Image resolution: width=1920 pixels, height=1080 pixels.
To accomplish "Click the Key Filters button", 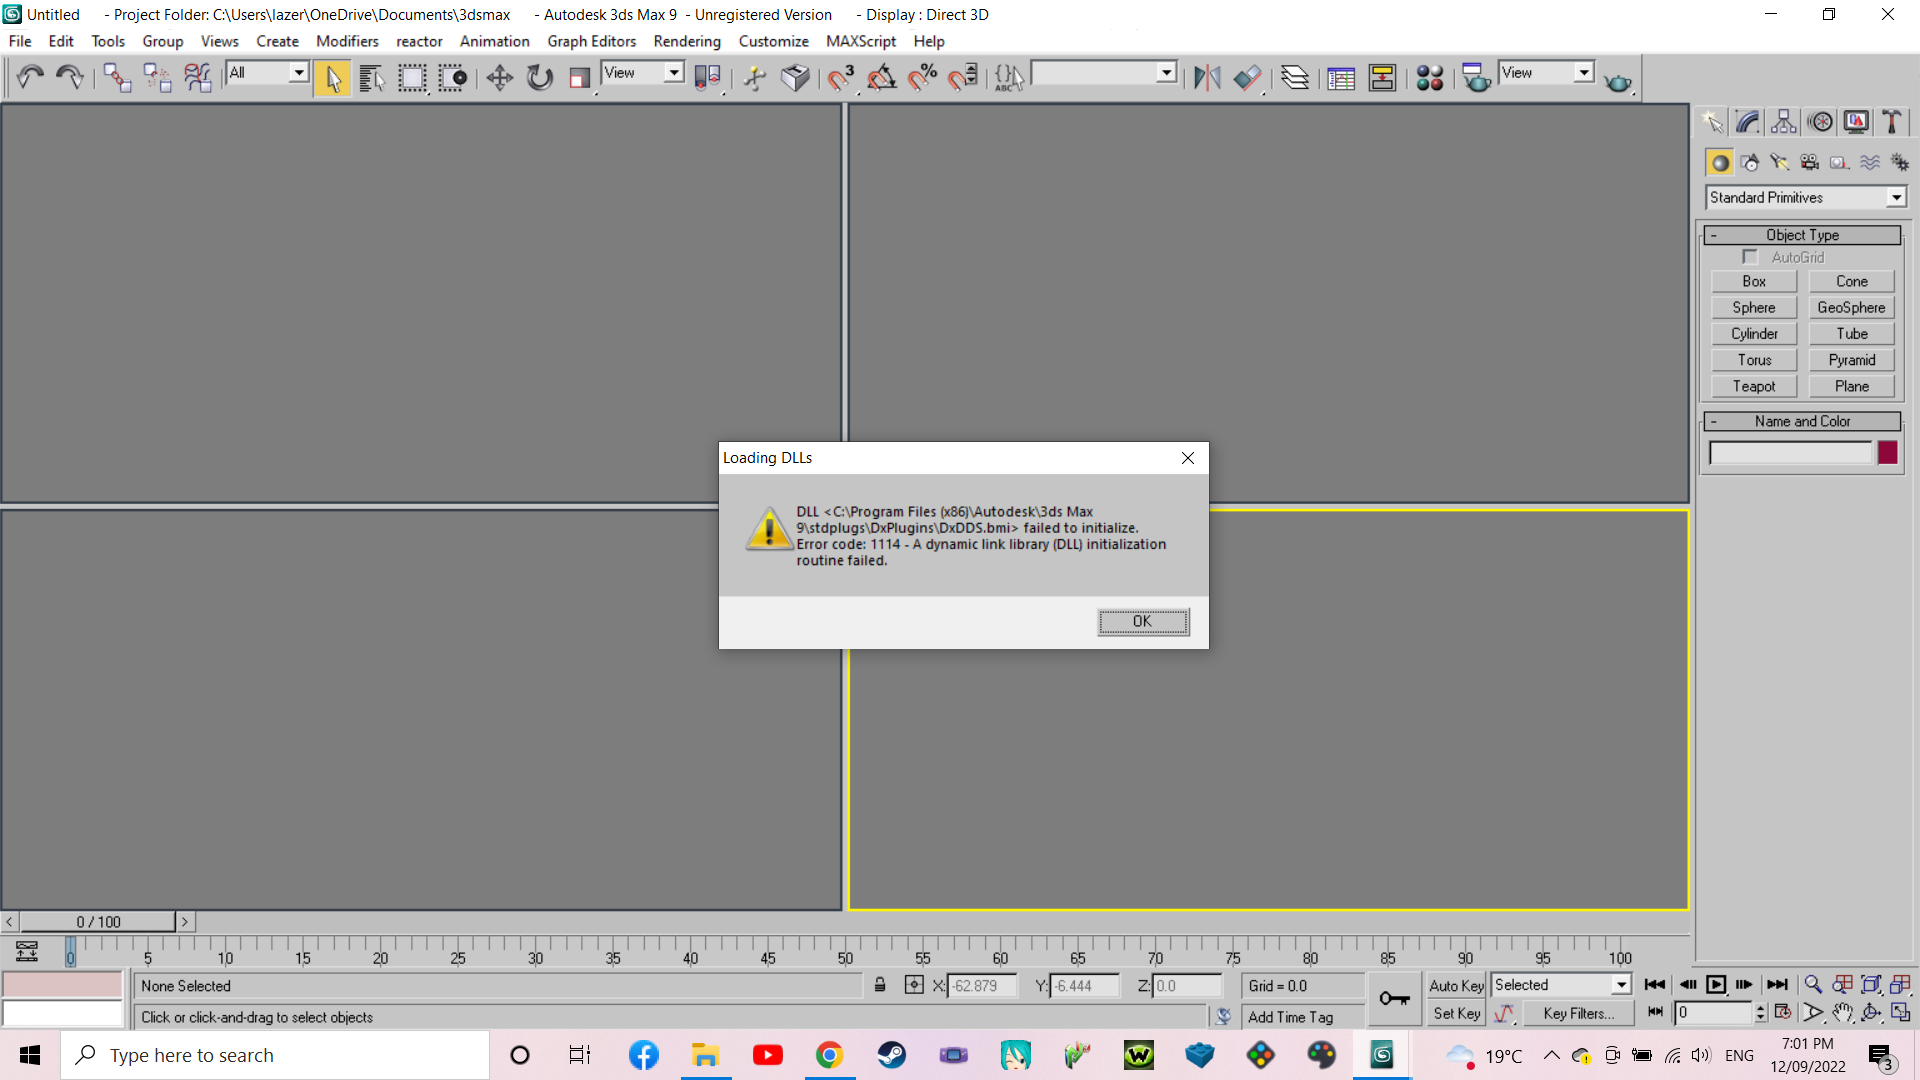I will coord(1578,1013).
